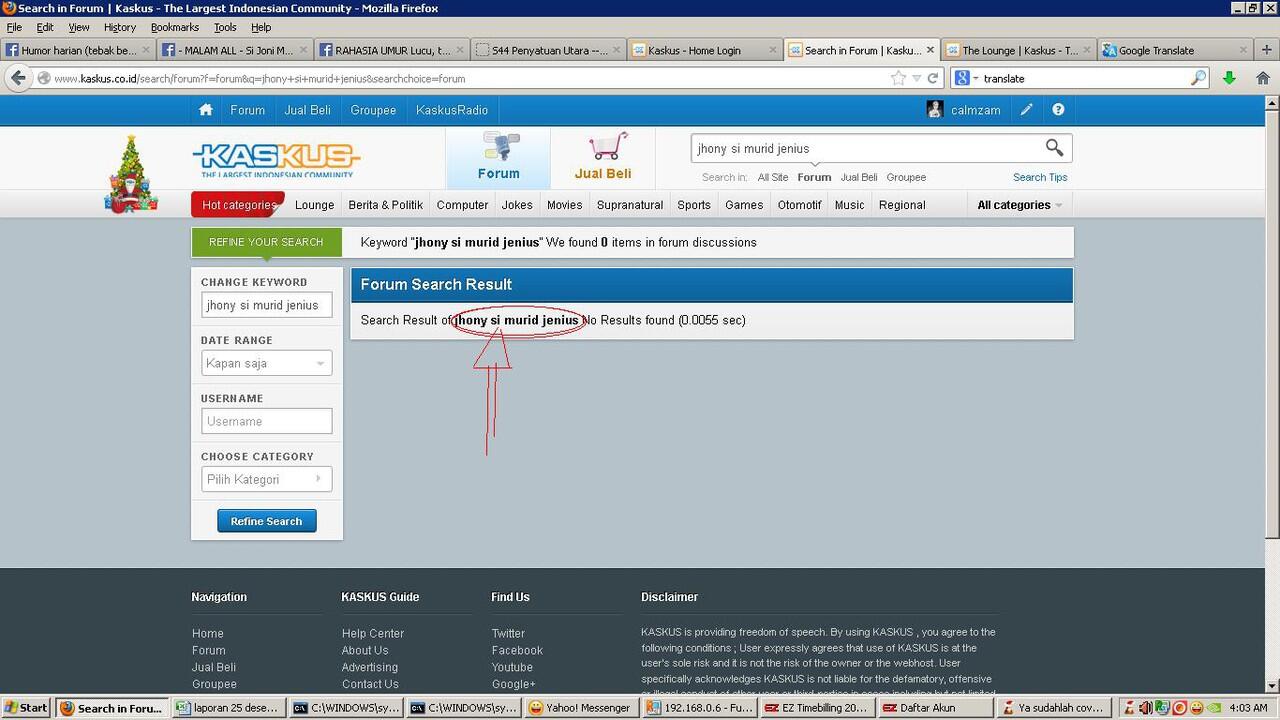Viewport: 1280px width, 720px height.
Task: Search in All Site option
Action: click(x=773, y=177)
